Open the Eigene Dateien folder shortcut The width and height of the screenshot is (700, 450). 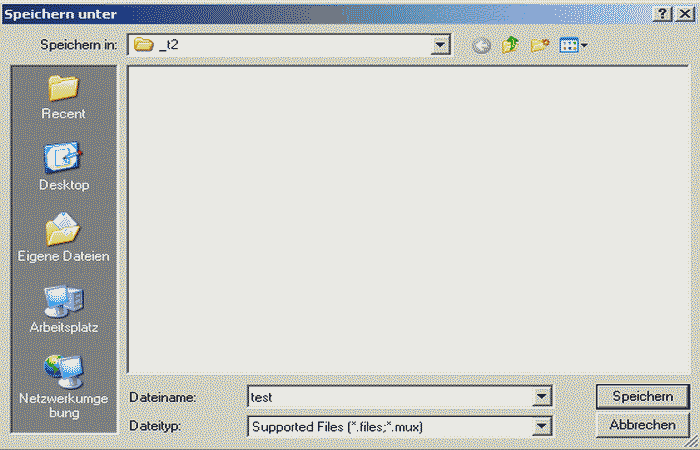point(63,236)
